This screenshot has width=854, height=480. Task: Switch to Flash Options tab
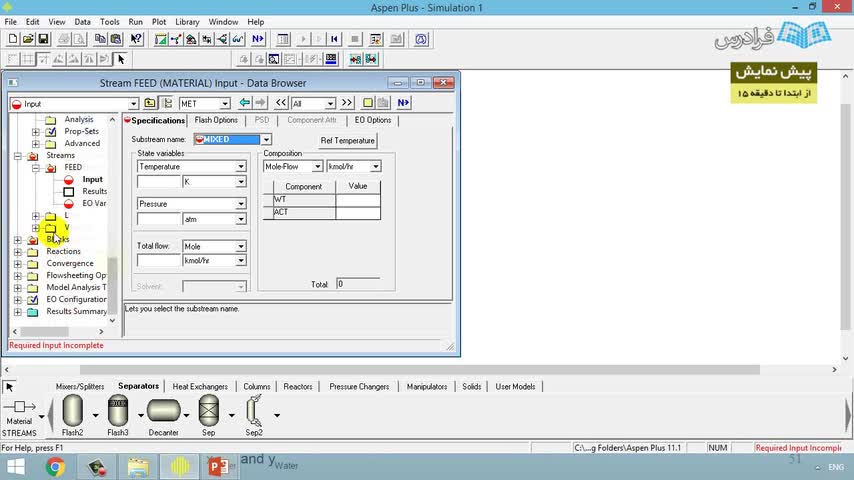pos(216,120)
